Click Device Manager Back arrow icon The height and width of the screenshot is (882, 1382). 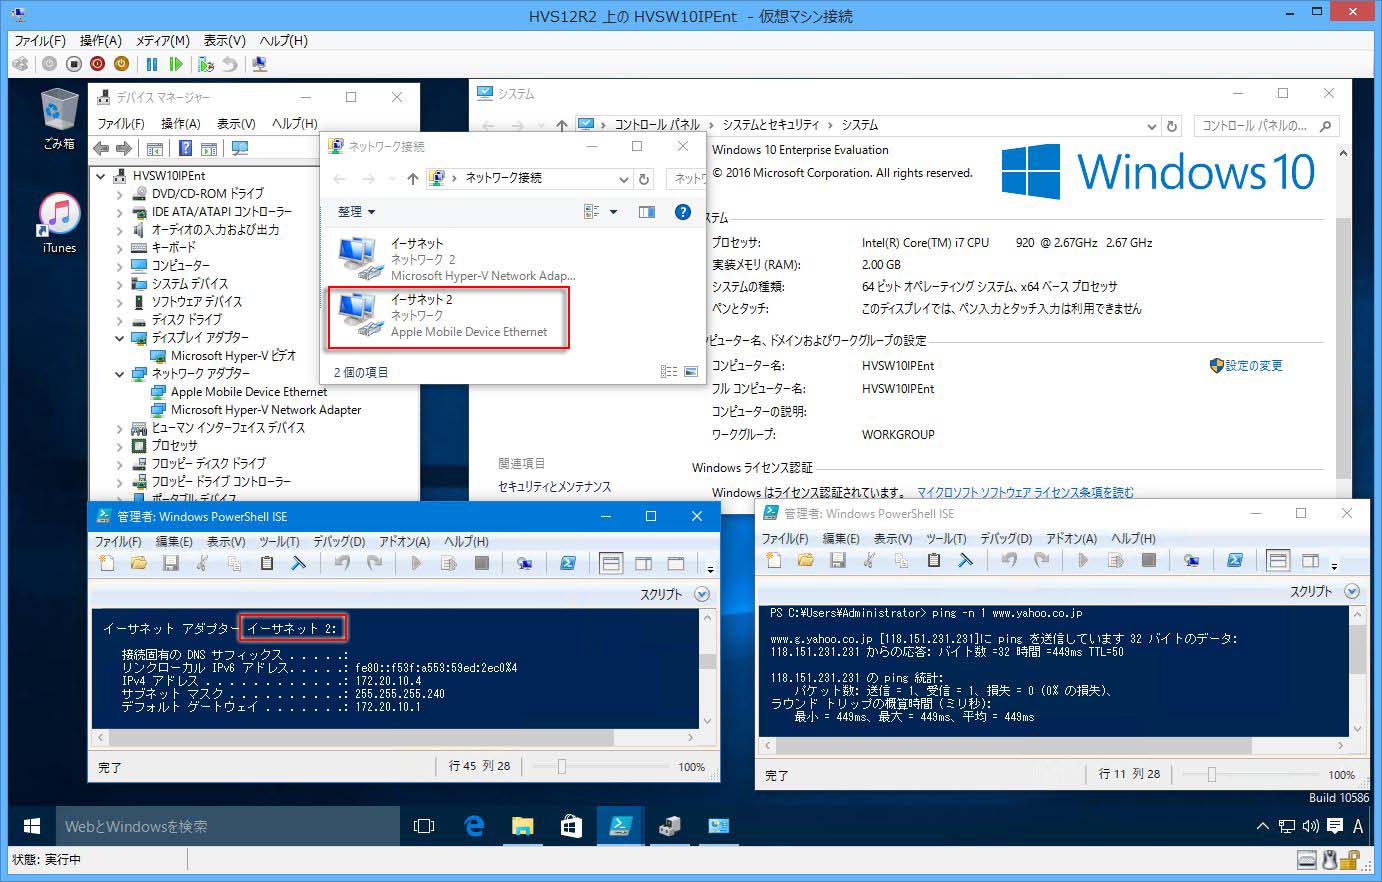tap(101, 149)
